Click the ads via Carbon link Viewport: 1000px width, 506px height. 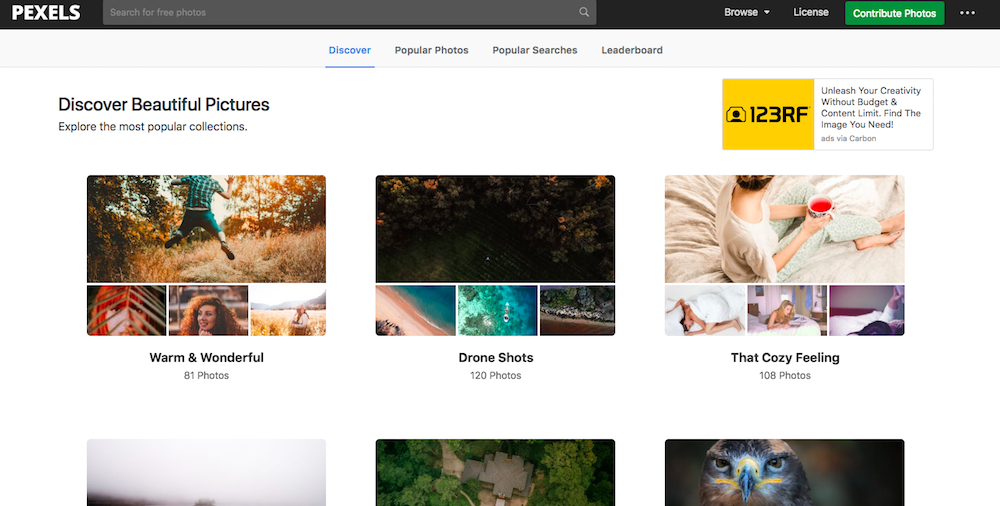pyautogui.click(x=848, y=138)
